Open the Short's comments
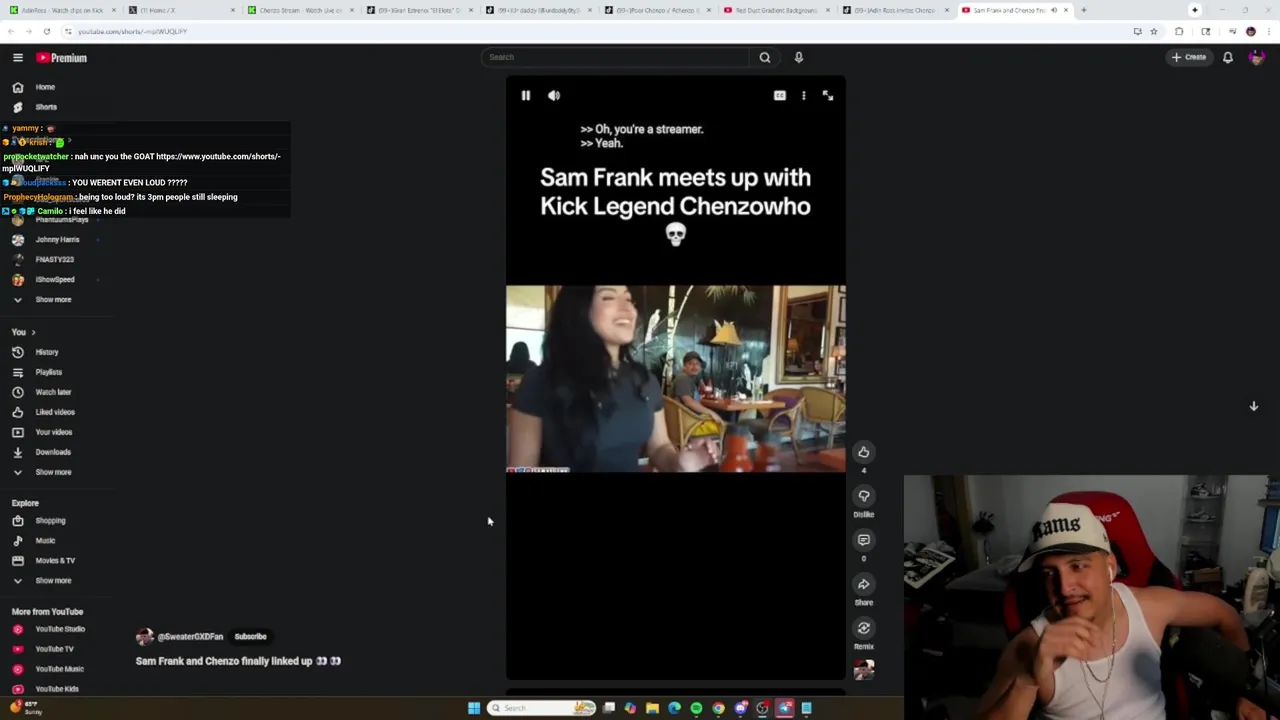Image resolution: width=1280 pixels, height=720 pixels. tap(864, 540)
